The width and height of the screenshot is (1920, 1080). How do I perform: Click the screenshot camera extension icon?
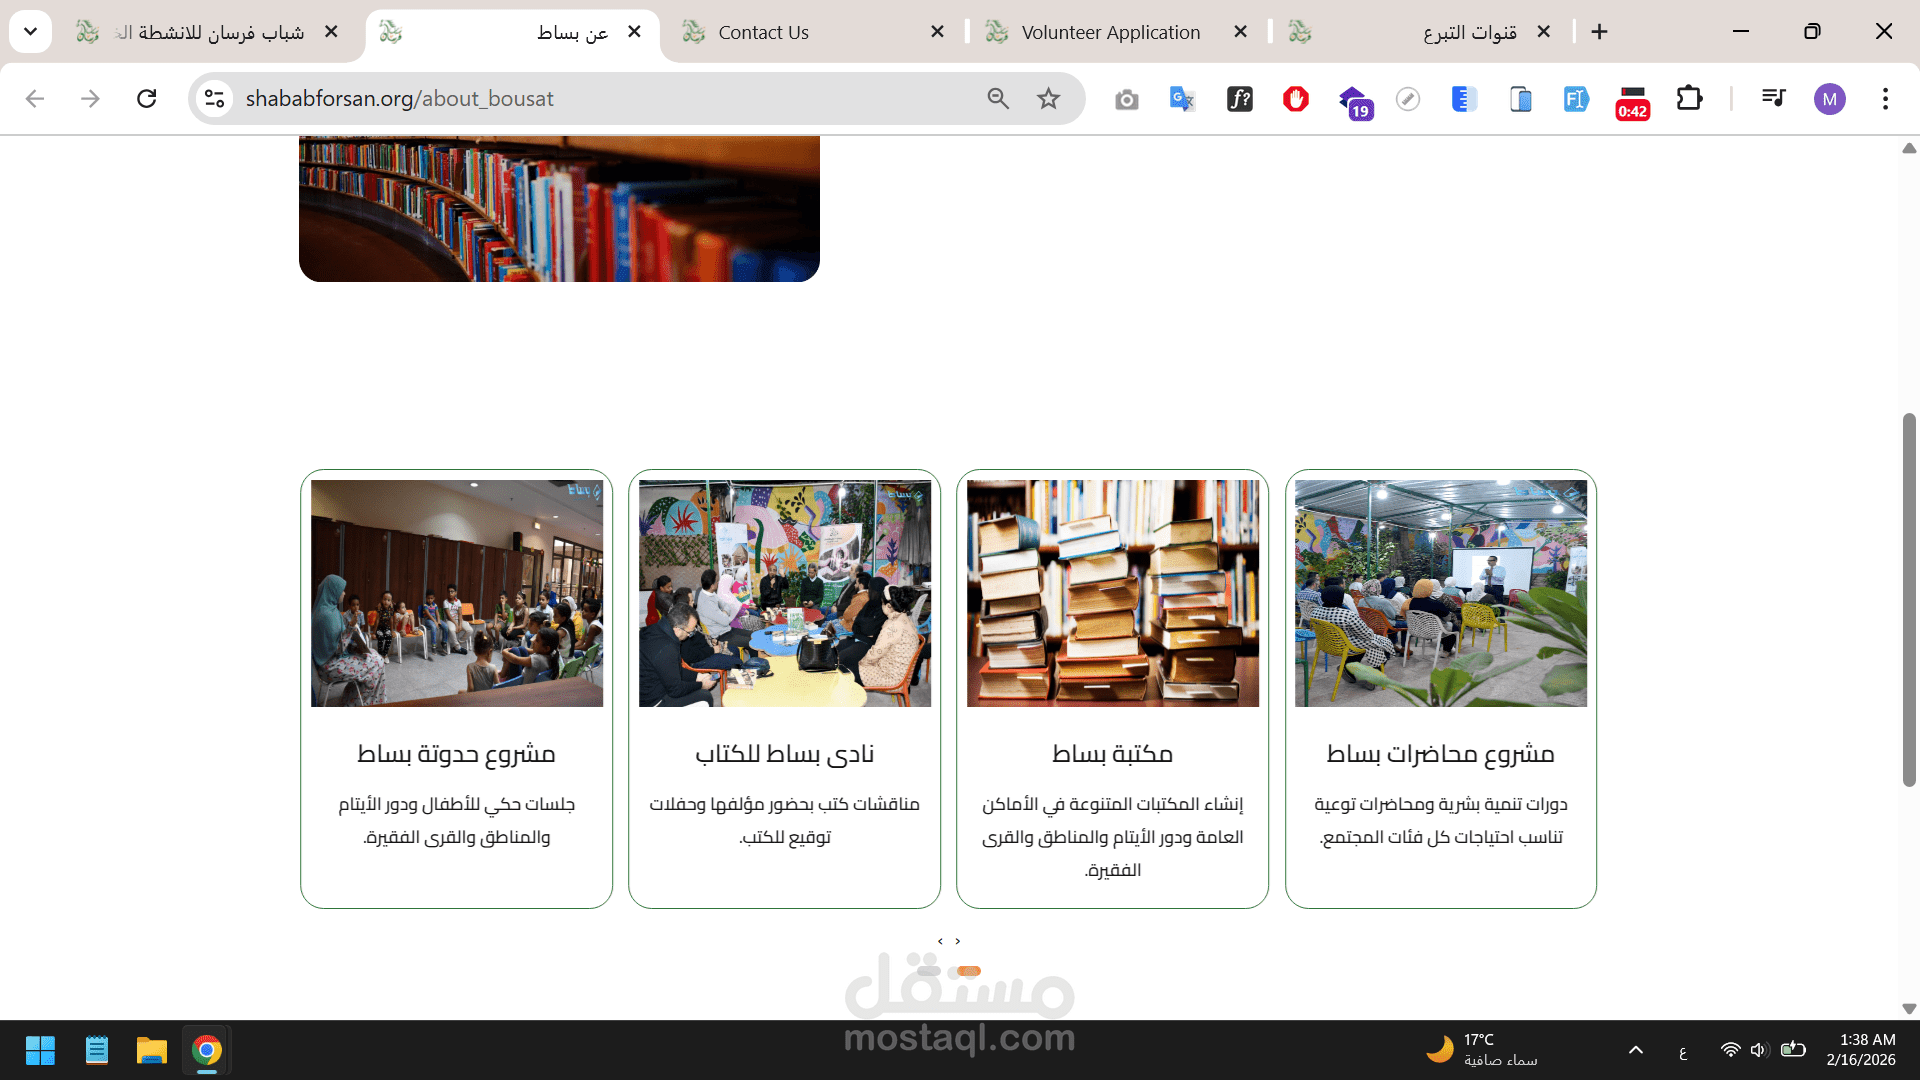1127,99
